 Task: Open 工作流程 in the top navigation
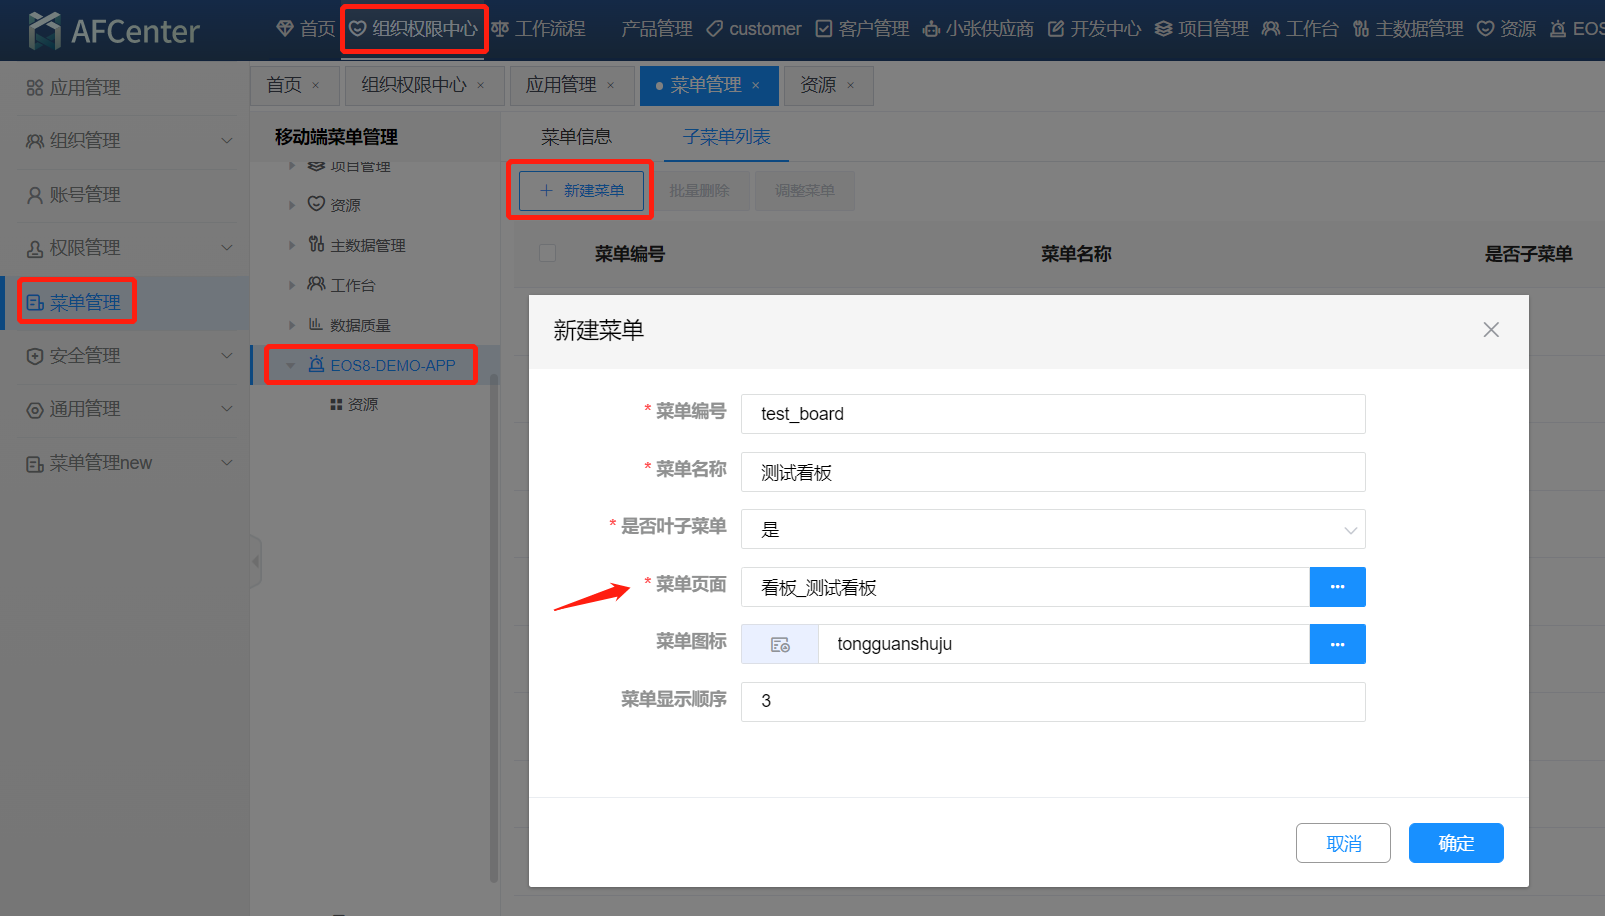click(539, 29)
